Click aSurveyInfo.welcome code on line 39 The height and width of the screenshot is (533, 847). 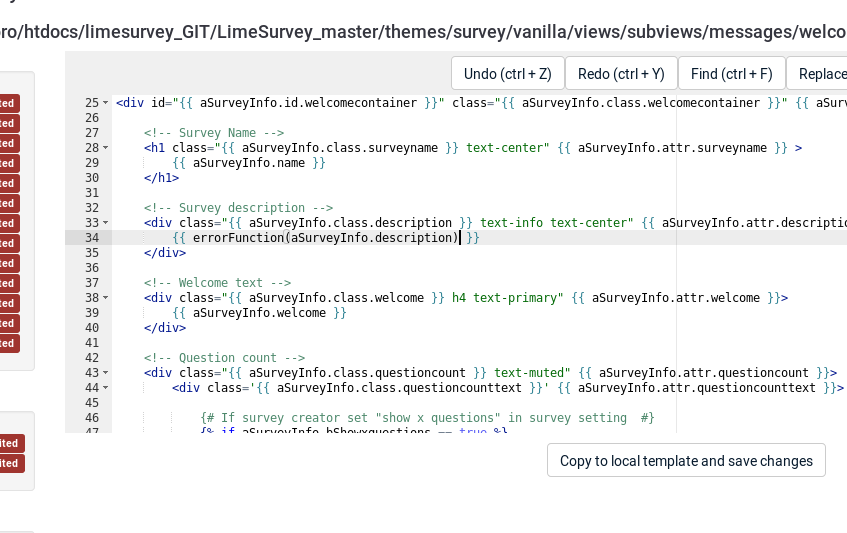(259, 313)
